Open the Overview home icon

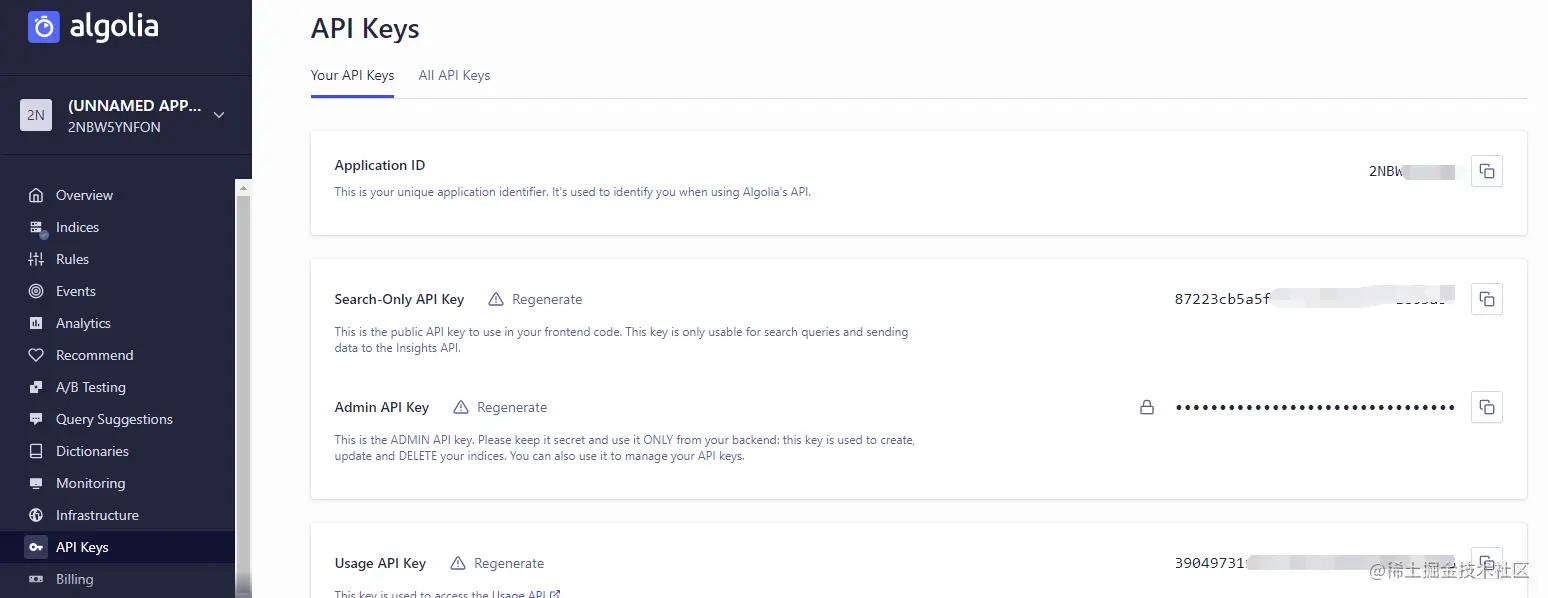pyautogui.click(x=36, y=195)
